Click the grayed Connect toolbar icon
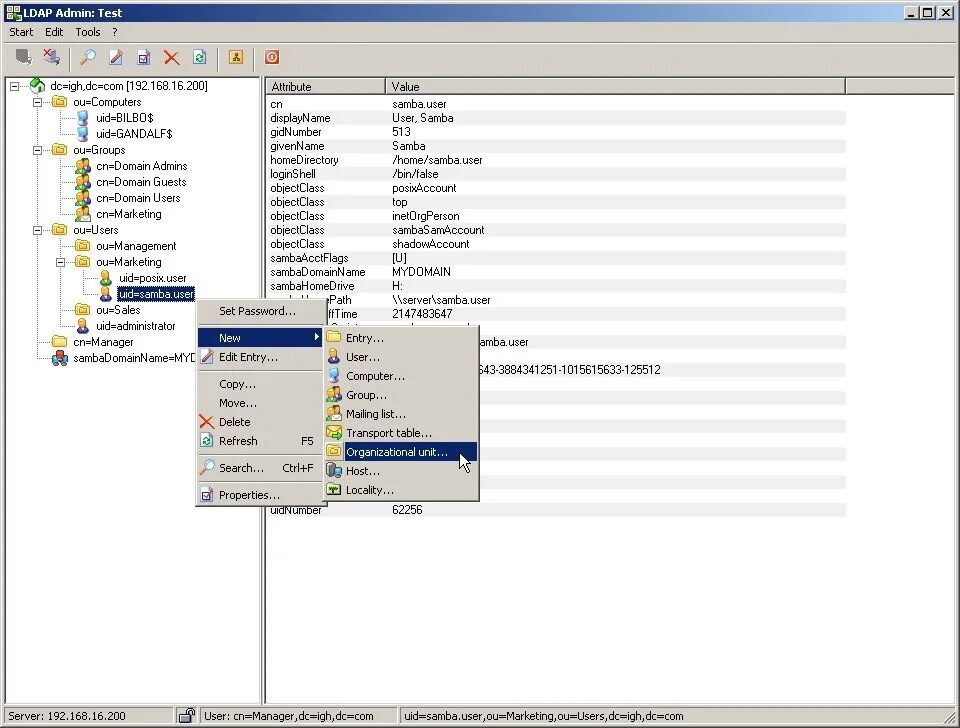The height and width of the screenshot is (728, 960). pos(24,58)
